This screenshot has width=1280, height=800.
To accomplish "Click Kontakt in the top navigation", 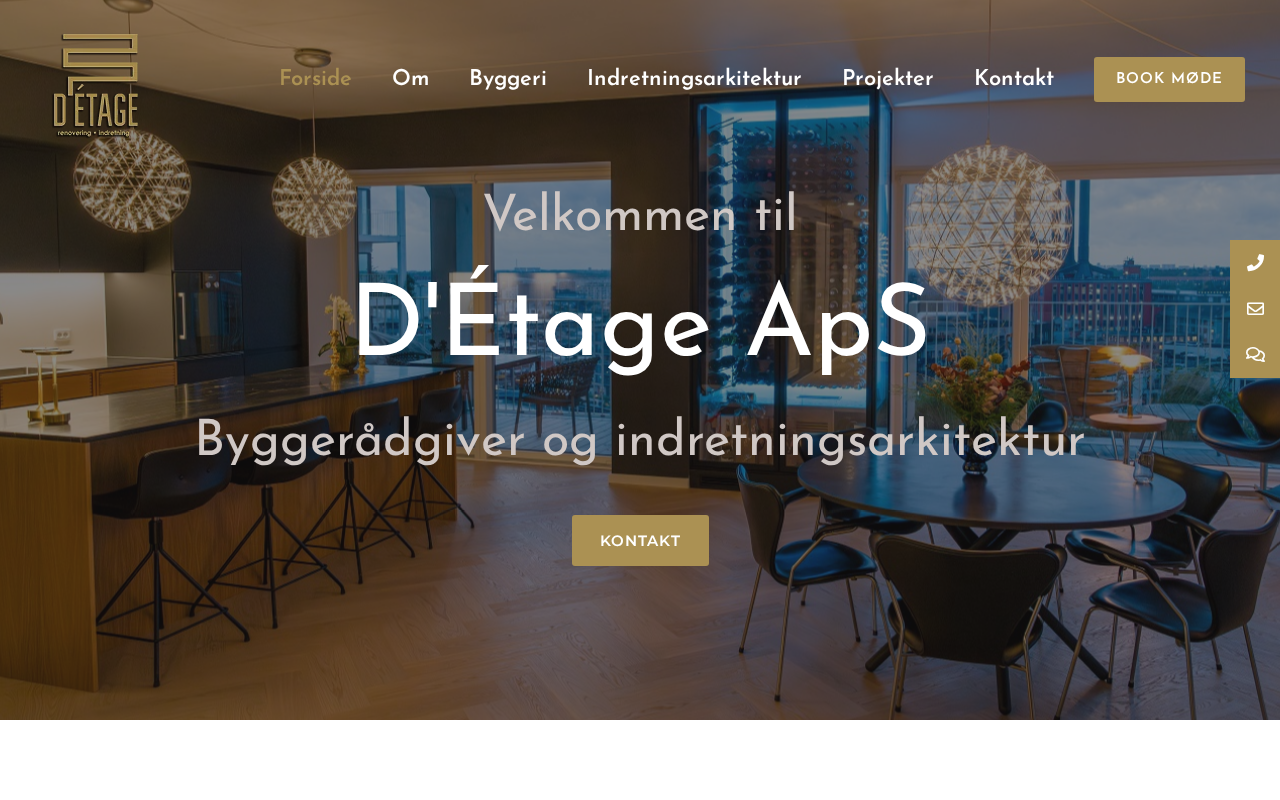I will [x=1014, y=79].
